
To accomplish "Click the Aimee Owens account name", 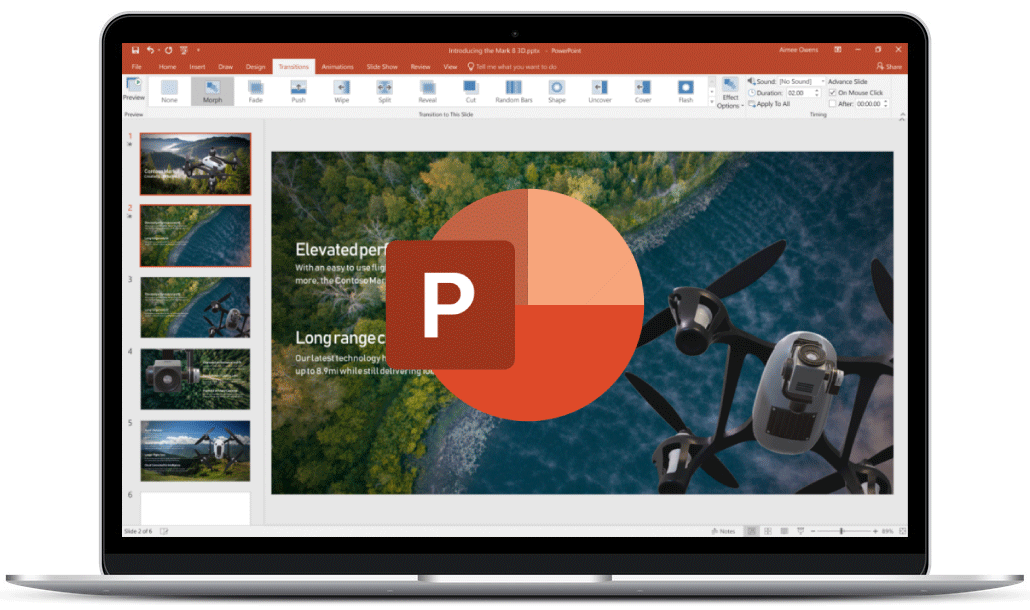I will 798,50.
